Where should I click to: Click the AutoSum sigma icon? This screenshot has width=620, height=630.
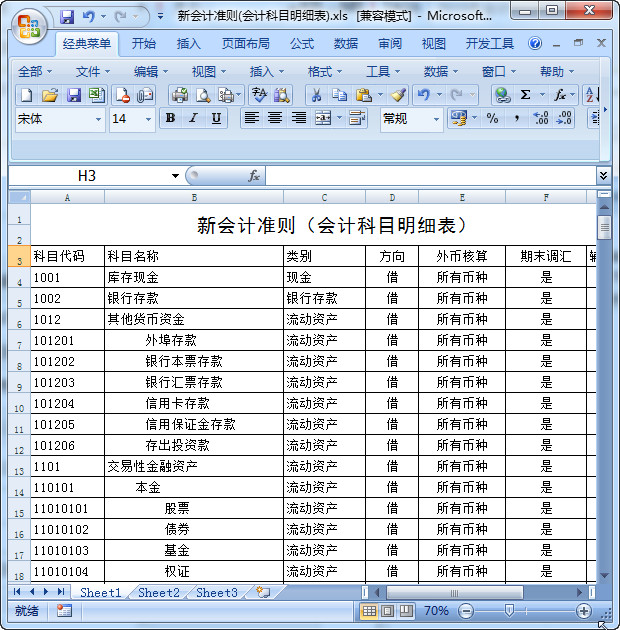(525, 95)
